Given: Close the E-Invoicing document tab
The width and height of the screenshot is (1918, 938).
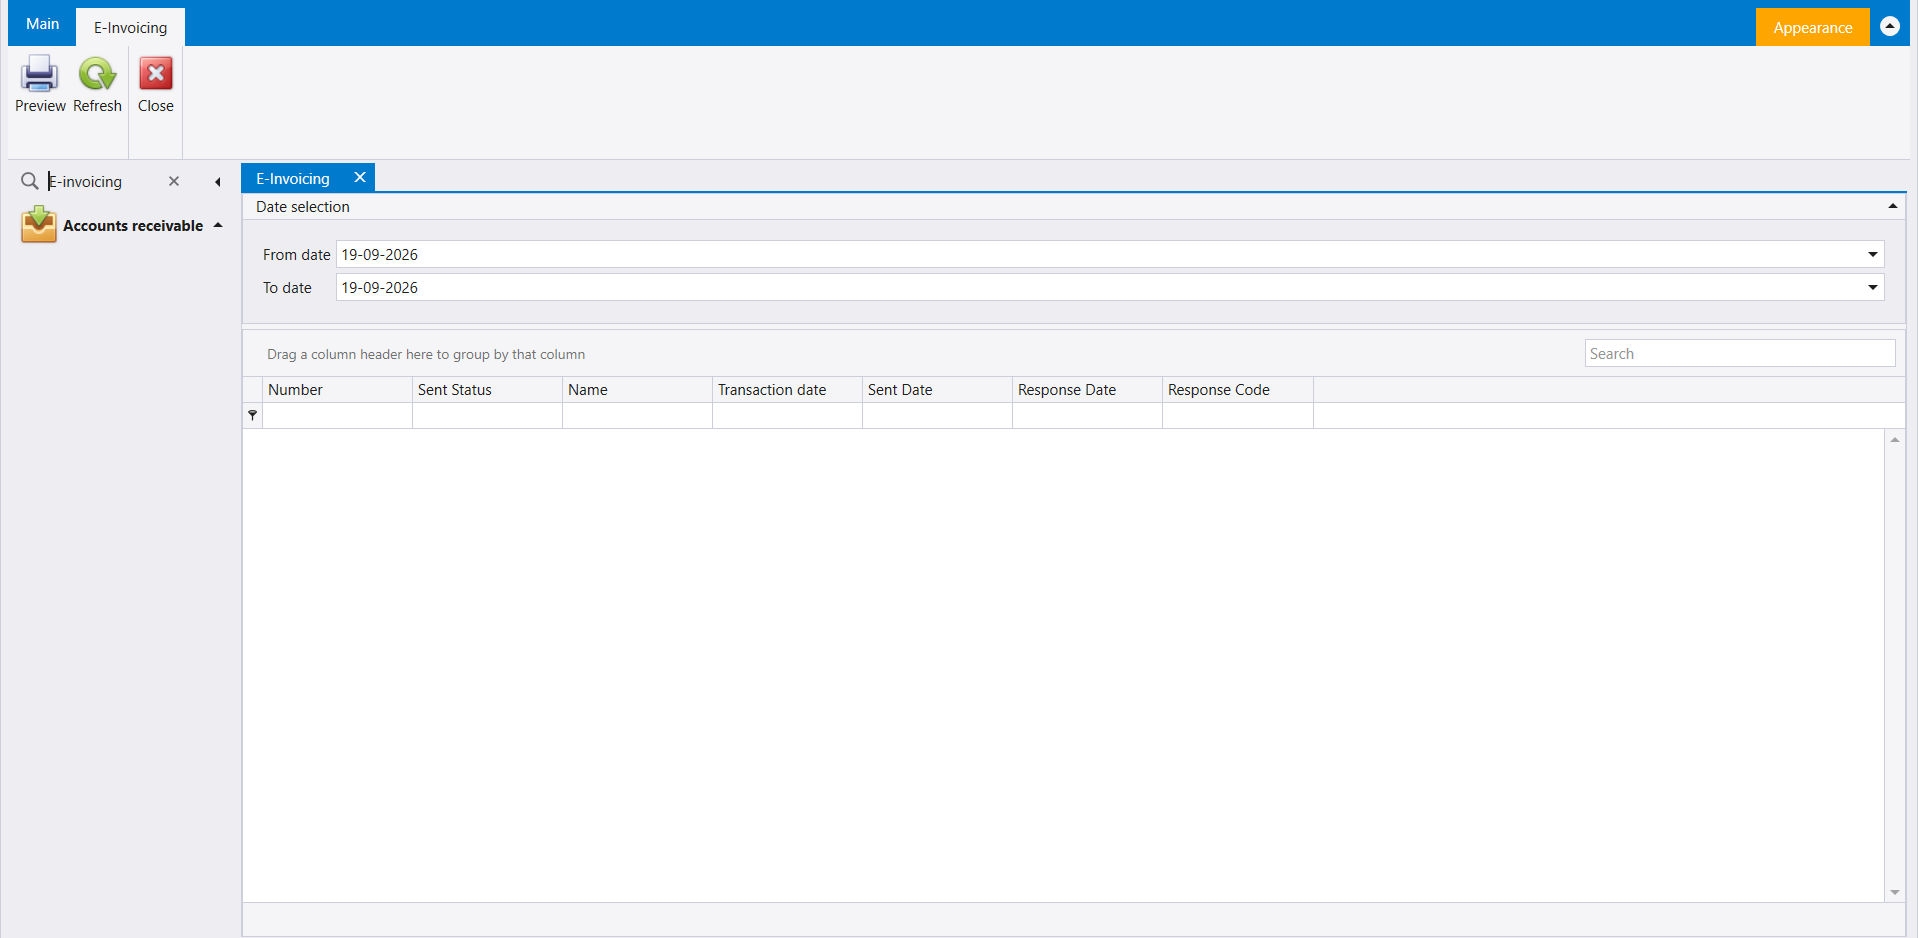Looking at the screenshot, I should click(x=360, y=177).
